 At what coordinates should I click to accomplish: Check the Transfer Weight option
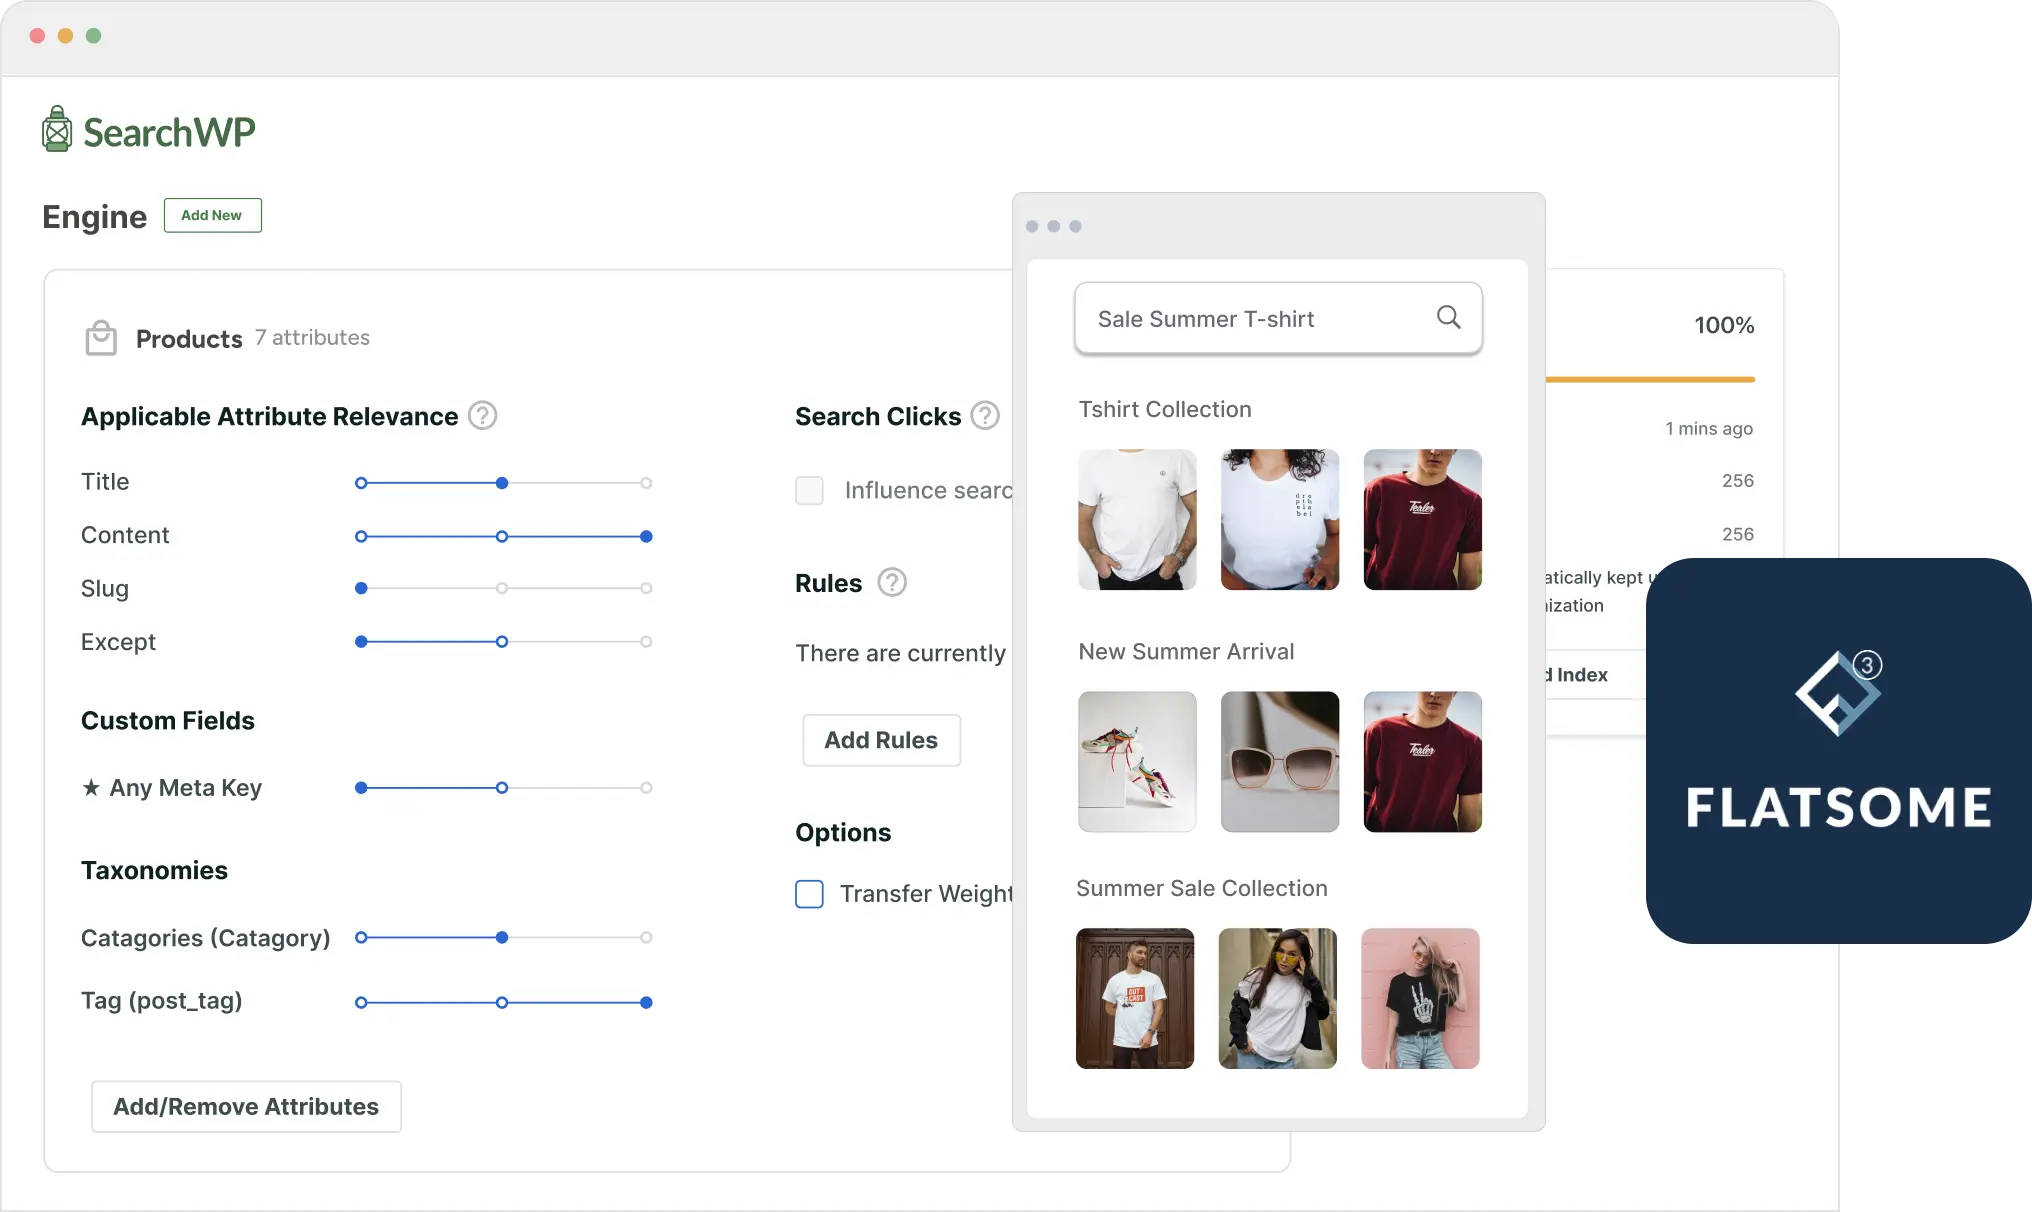[x=809, y=894]
